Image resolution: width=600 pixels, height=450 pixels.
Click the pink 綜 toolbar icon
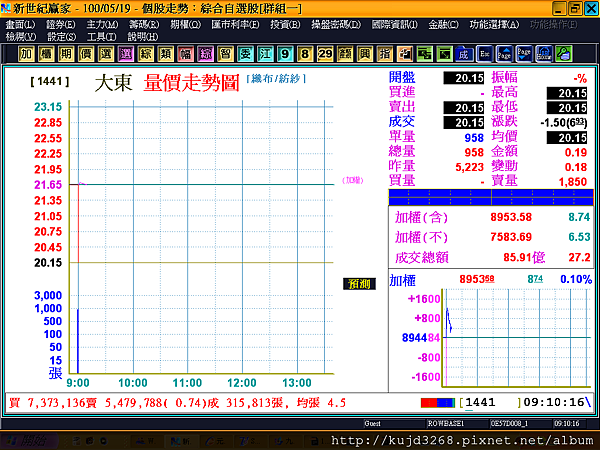205,54
